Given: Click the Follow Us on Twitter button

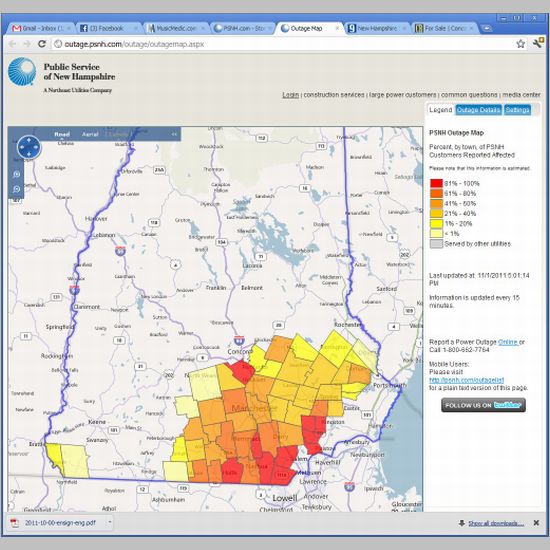Looking at the screenshot, I should click(483, 405).
